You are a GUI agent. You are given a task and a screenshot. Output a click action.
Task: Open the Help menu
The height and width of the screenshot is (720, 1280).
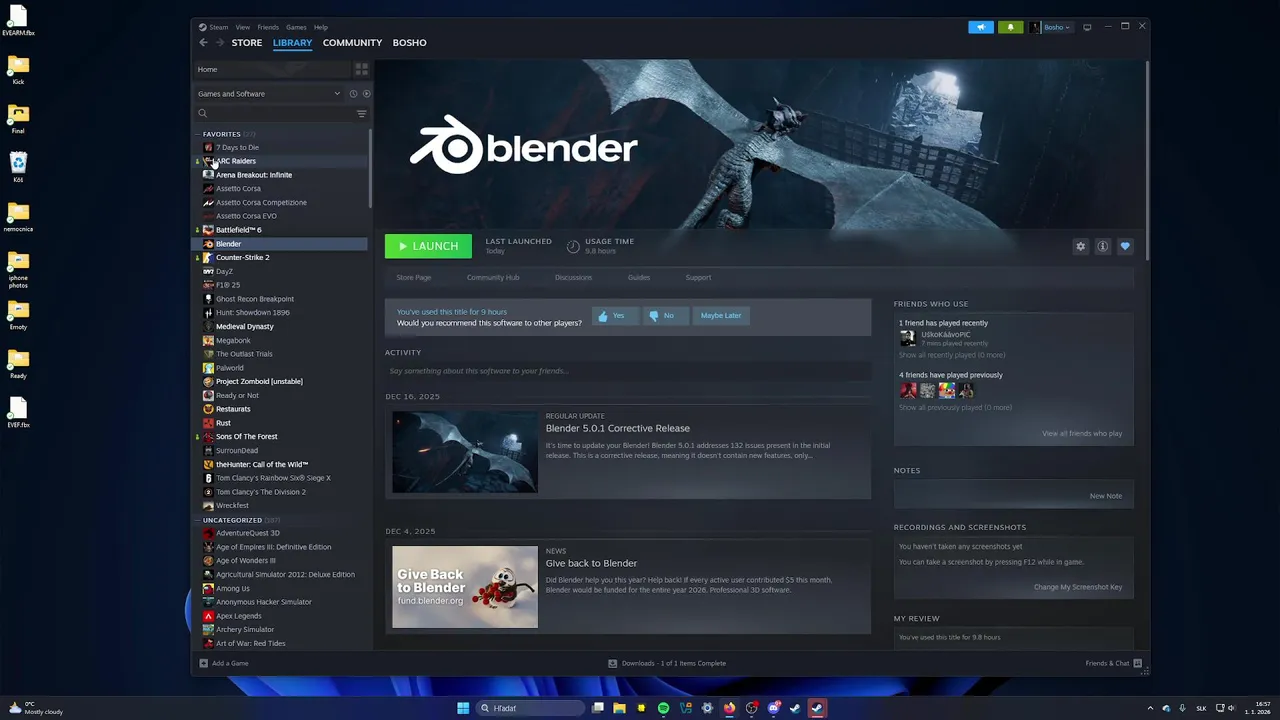(321, 27)
